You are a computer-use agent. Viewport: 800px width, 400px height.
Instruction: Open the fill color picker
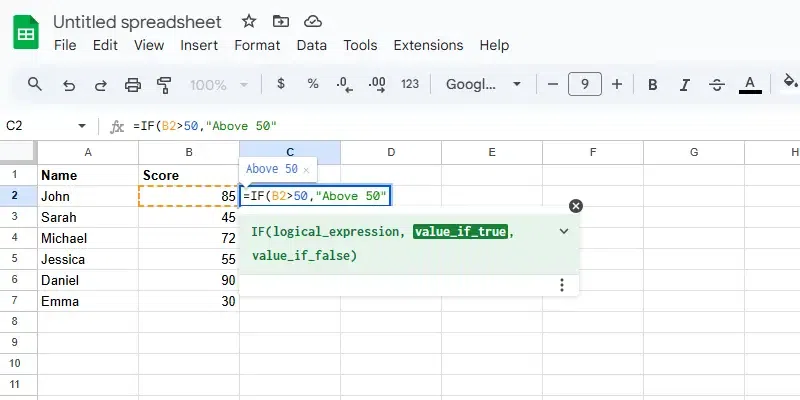click(790, 83)
